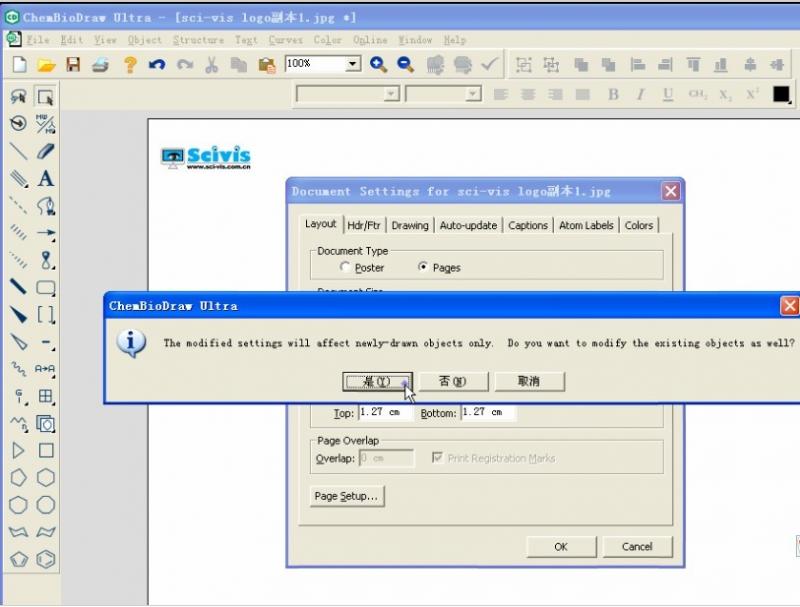The width and height of the screenshot is (800, 607).
Task: Close the ChemBioDraw Ultra message dialog
Action: [790, 306]
